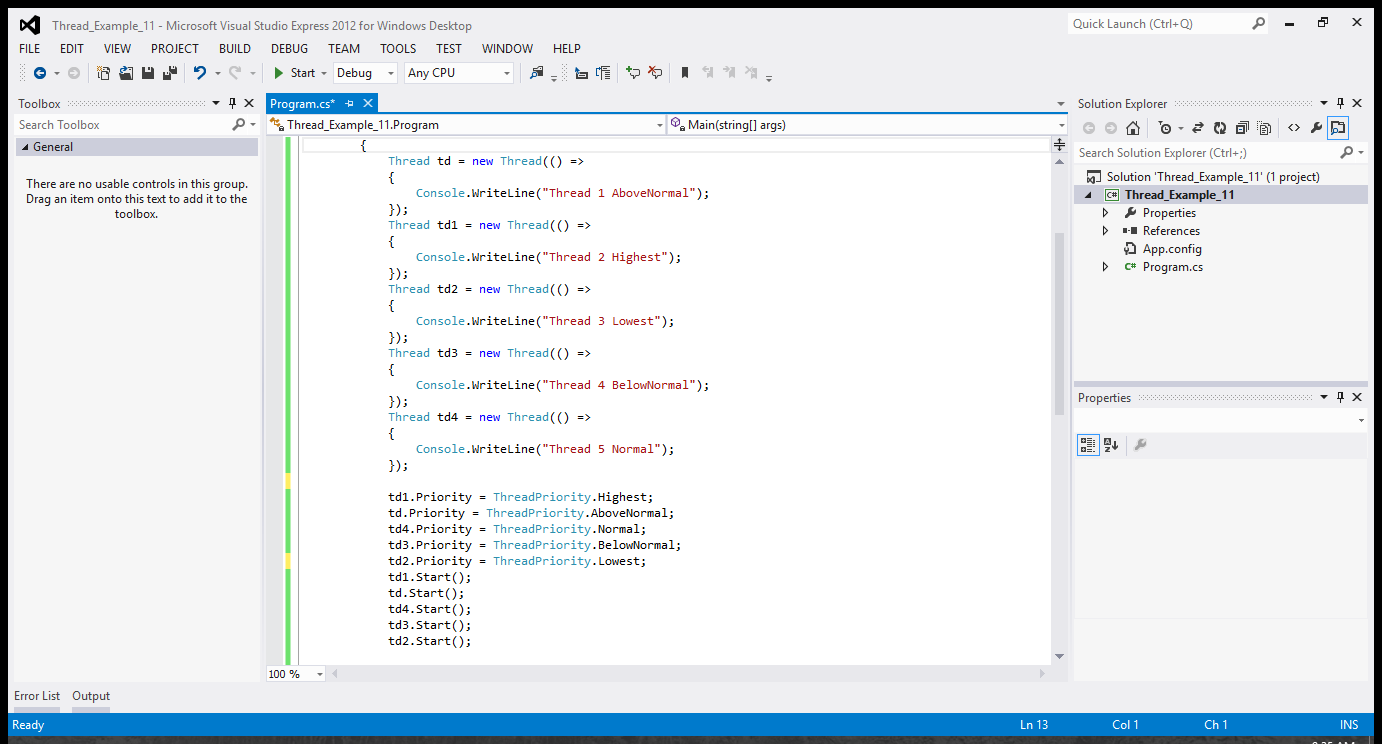Click the Navigate Backward toolbar arrow
Viewport: 1382px width, 744px height.
[40, 73]
